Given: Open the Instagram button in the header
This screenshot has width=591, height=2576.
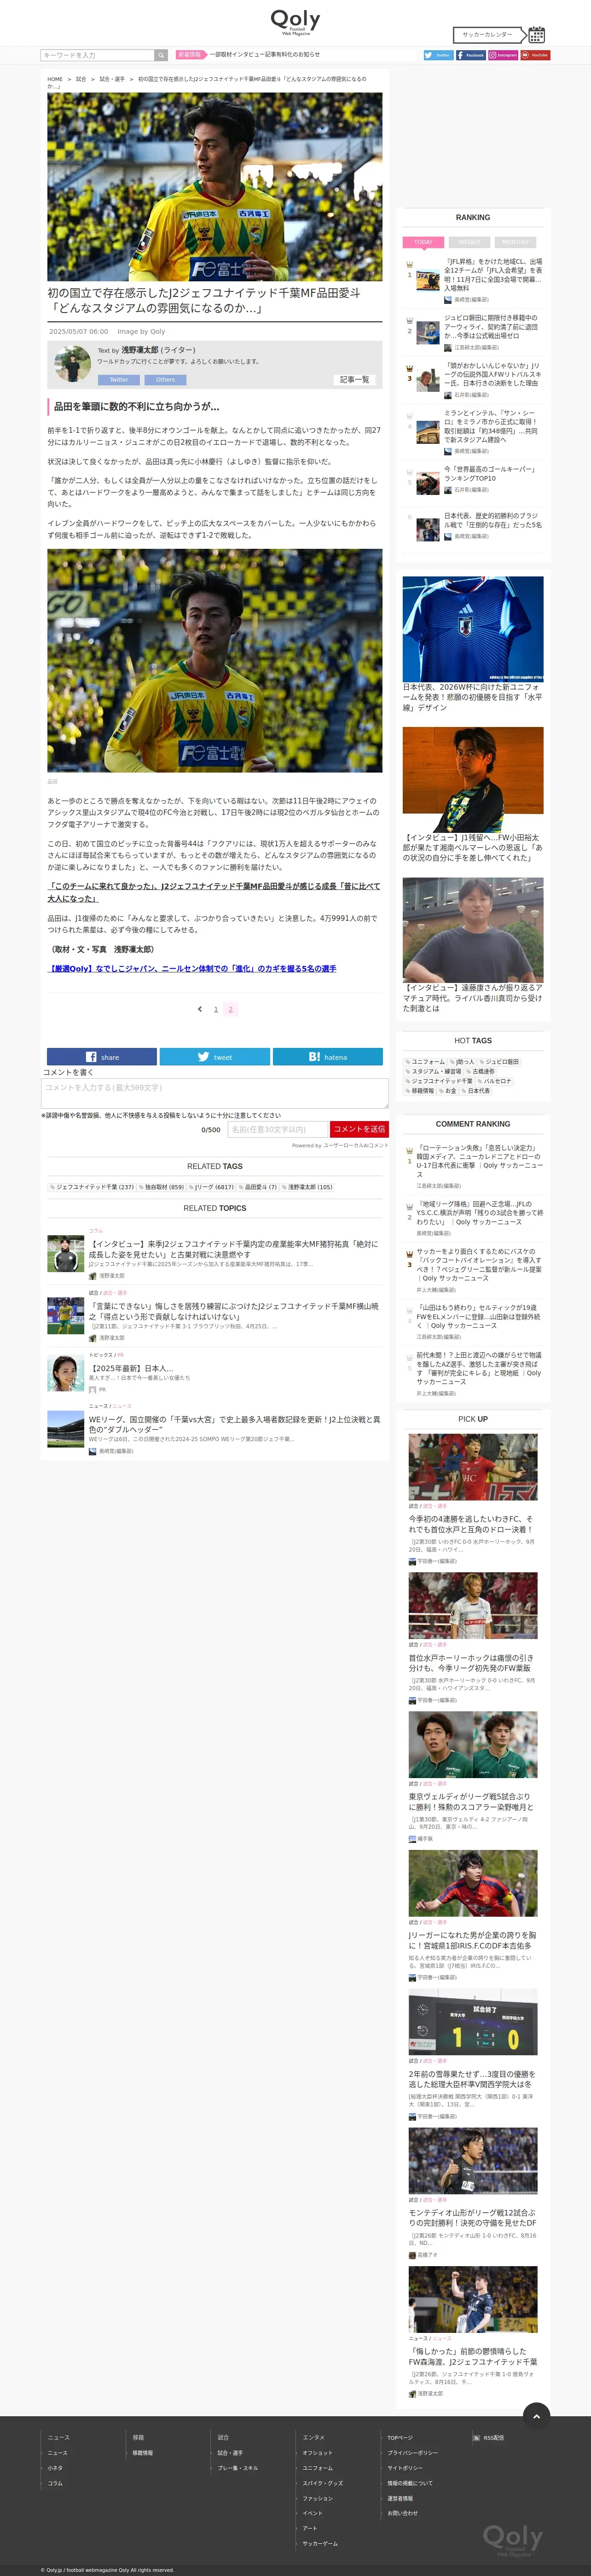Looking at the screenshot, I should 503,55.
